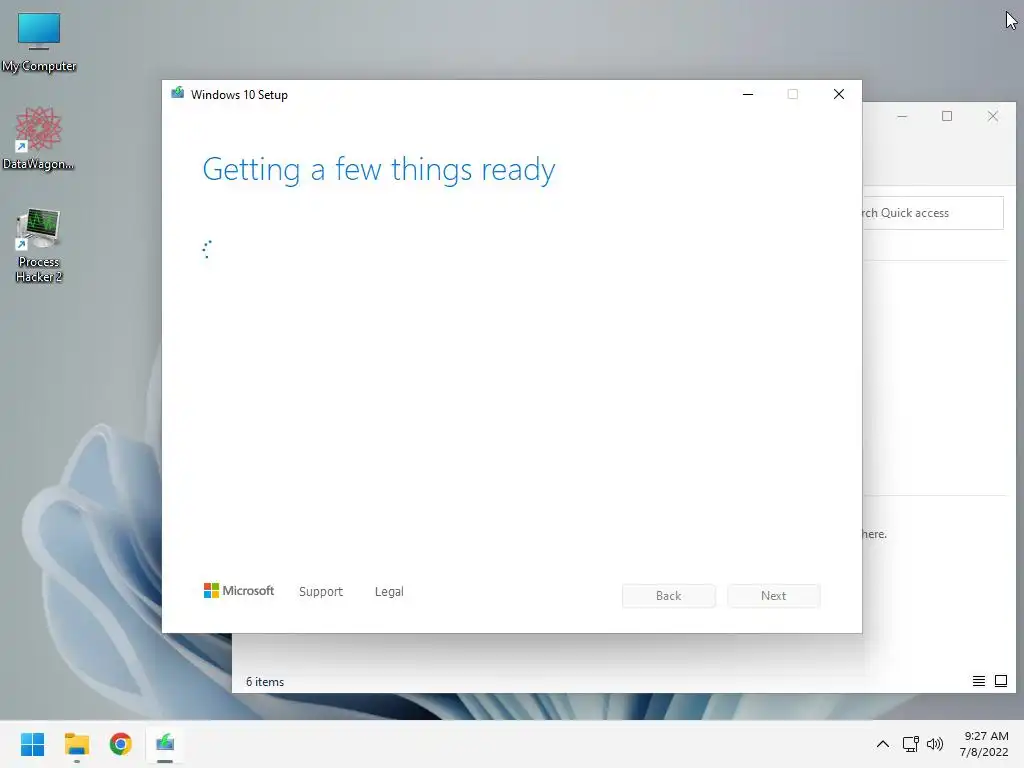Switch Explorer to large icons view
Screen dimensions: 1024x768
click(1000, 681)
